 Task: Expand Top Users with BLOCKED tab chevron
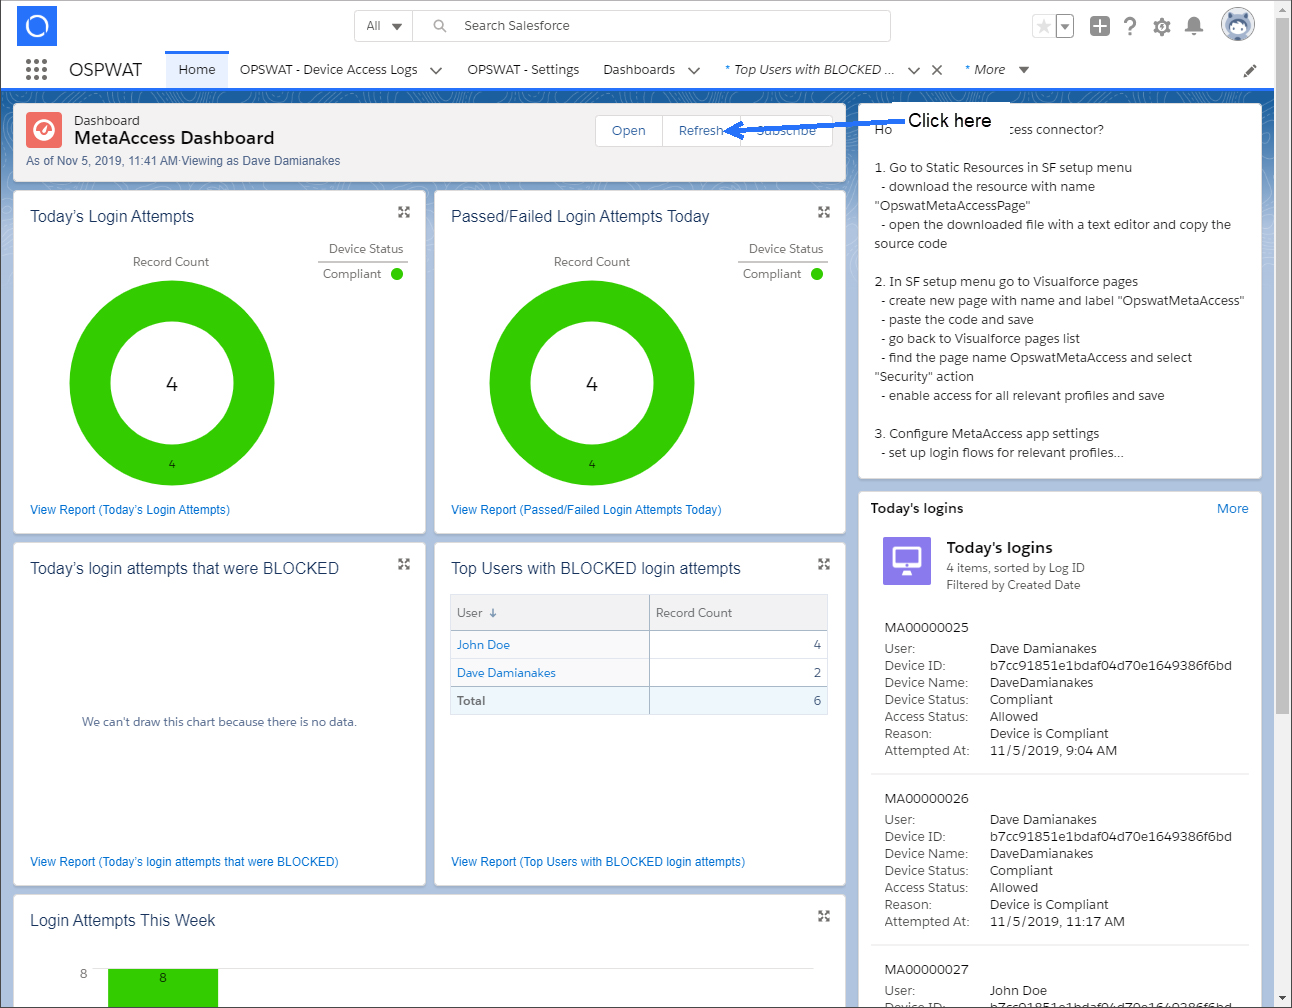coord(914,70)
